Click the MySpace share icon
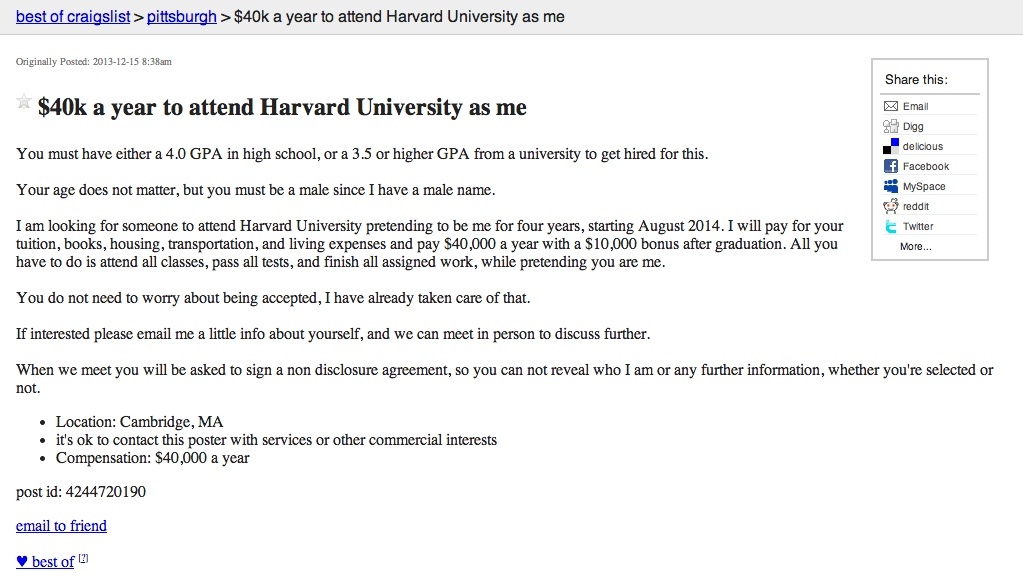 point(890,186)
